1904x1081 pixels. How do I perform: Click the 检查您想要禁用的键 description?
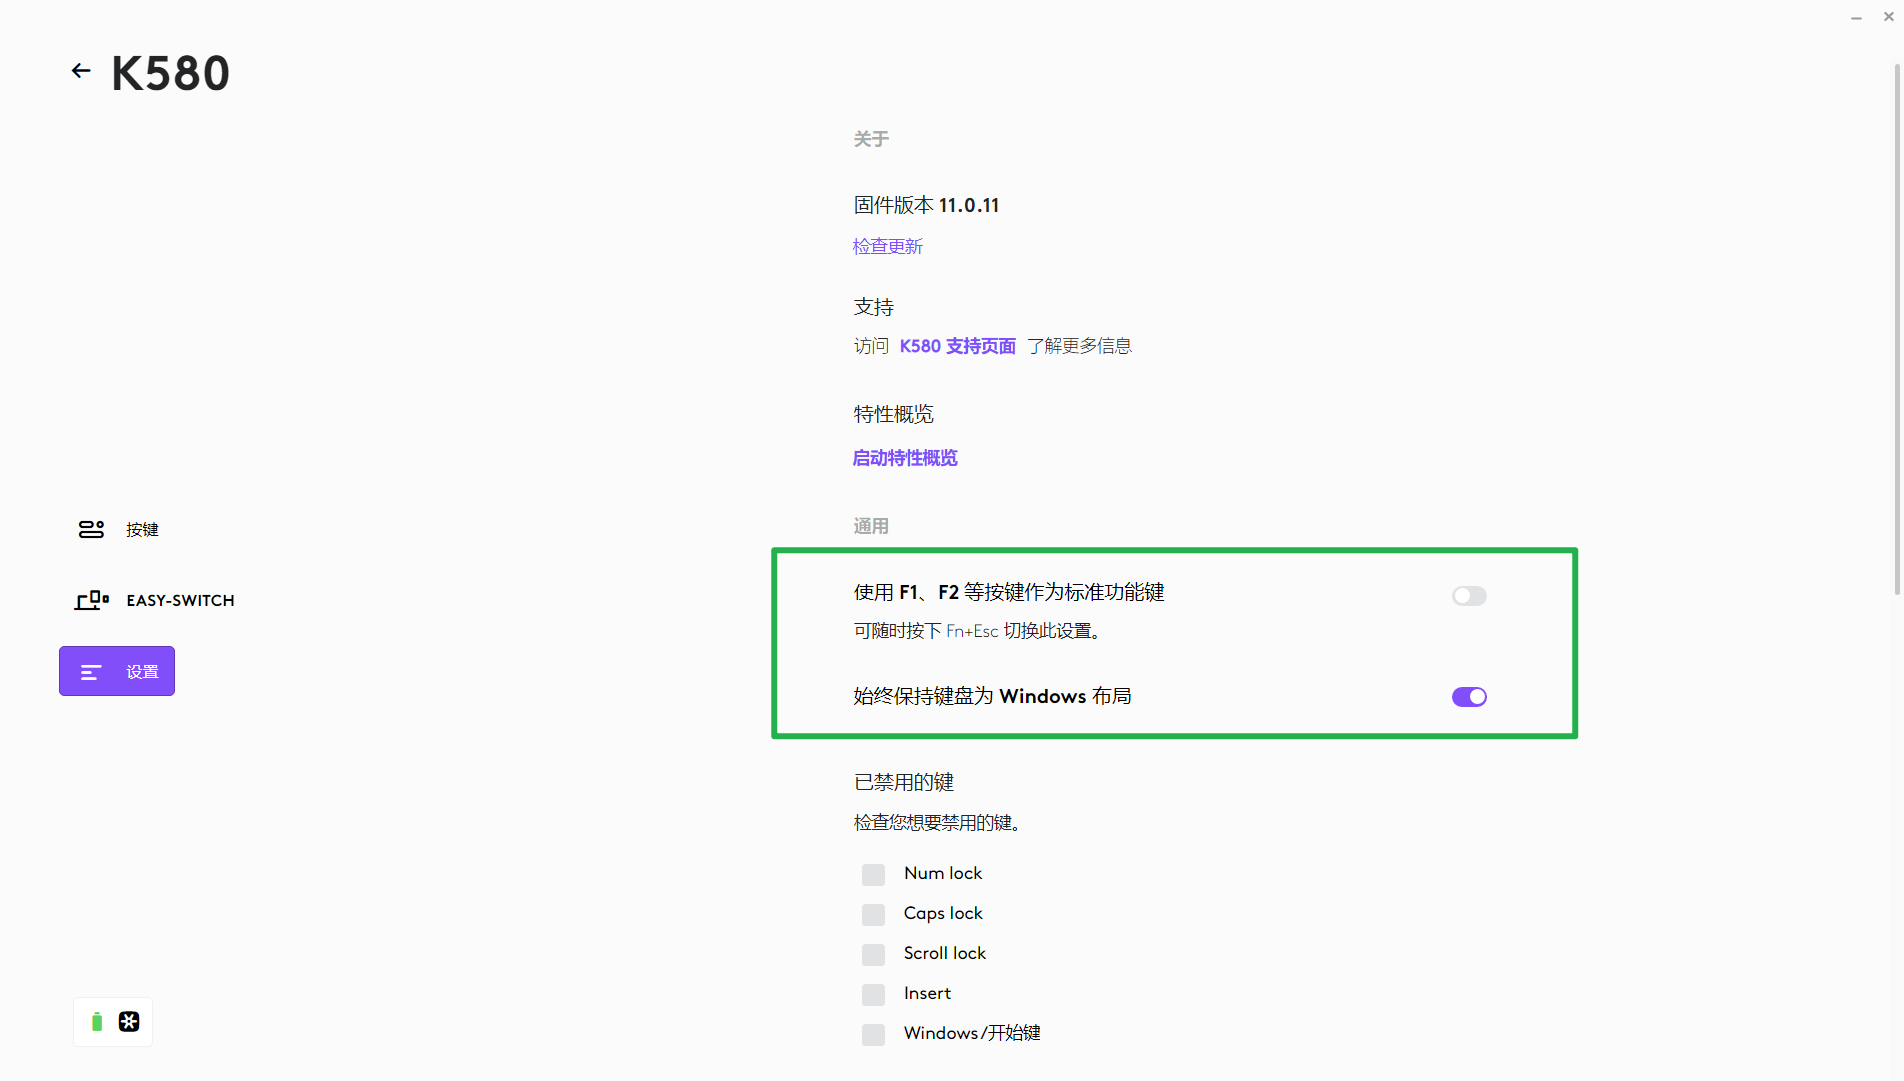tap(938, 823)
